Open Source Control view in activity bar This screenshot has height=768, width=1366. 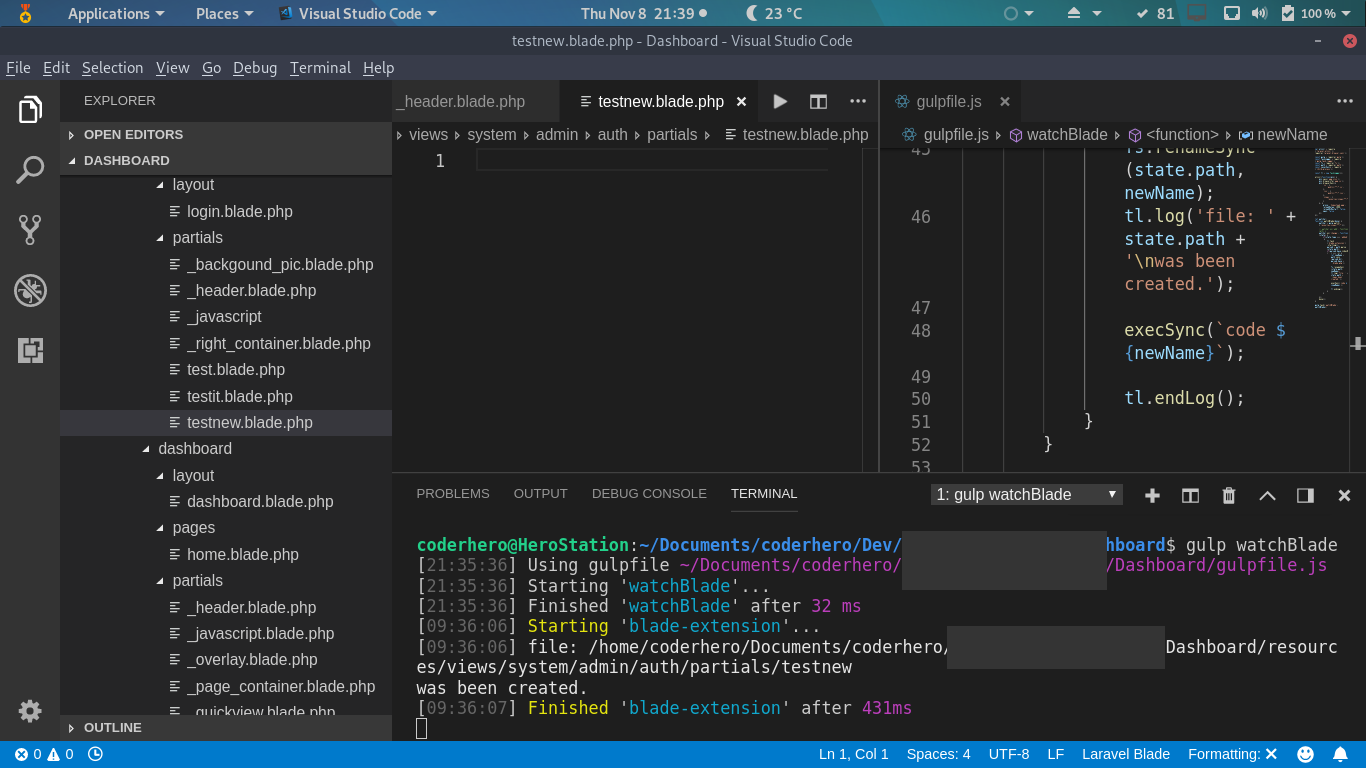30,230
